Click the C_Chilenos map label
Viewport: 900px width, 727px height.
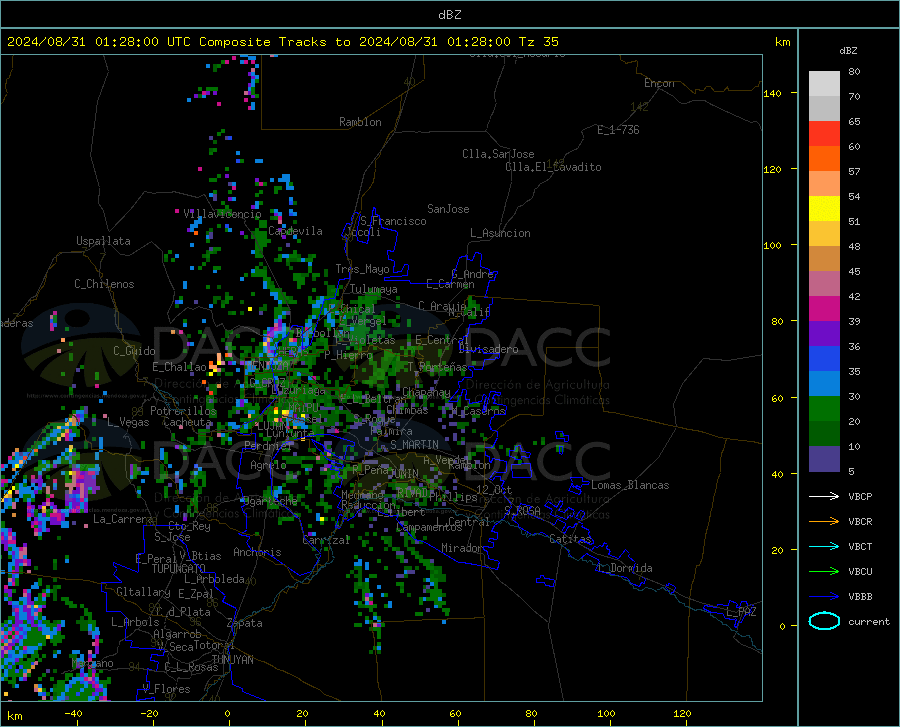(x=104, y=284)
